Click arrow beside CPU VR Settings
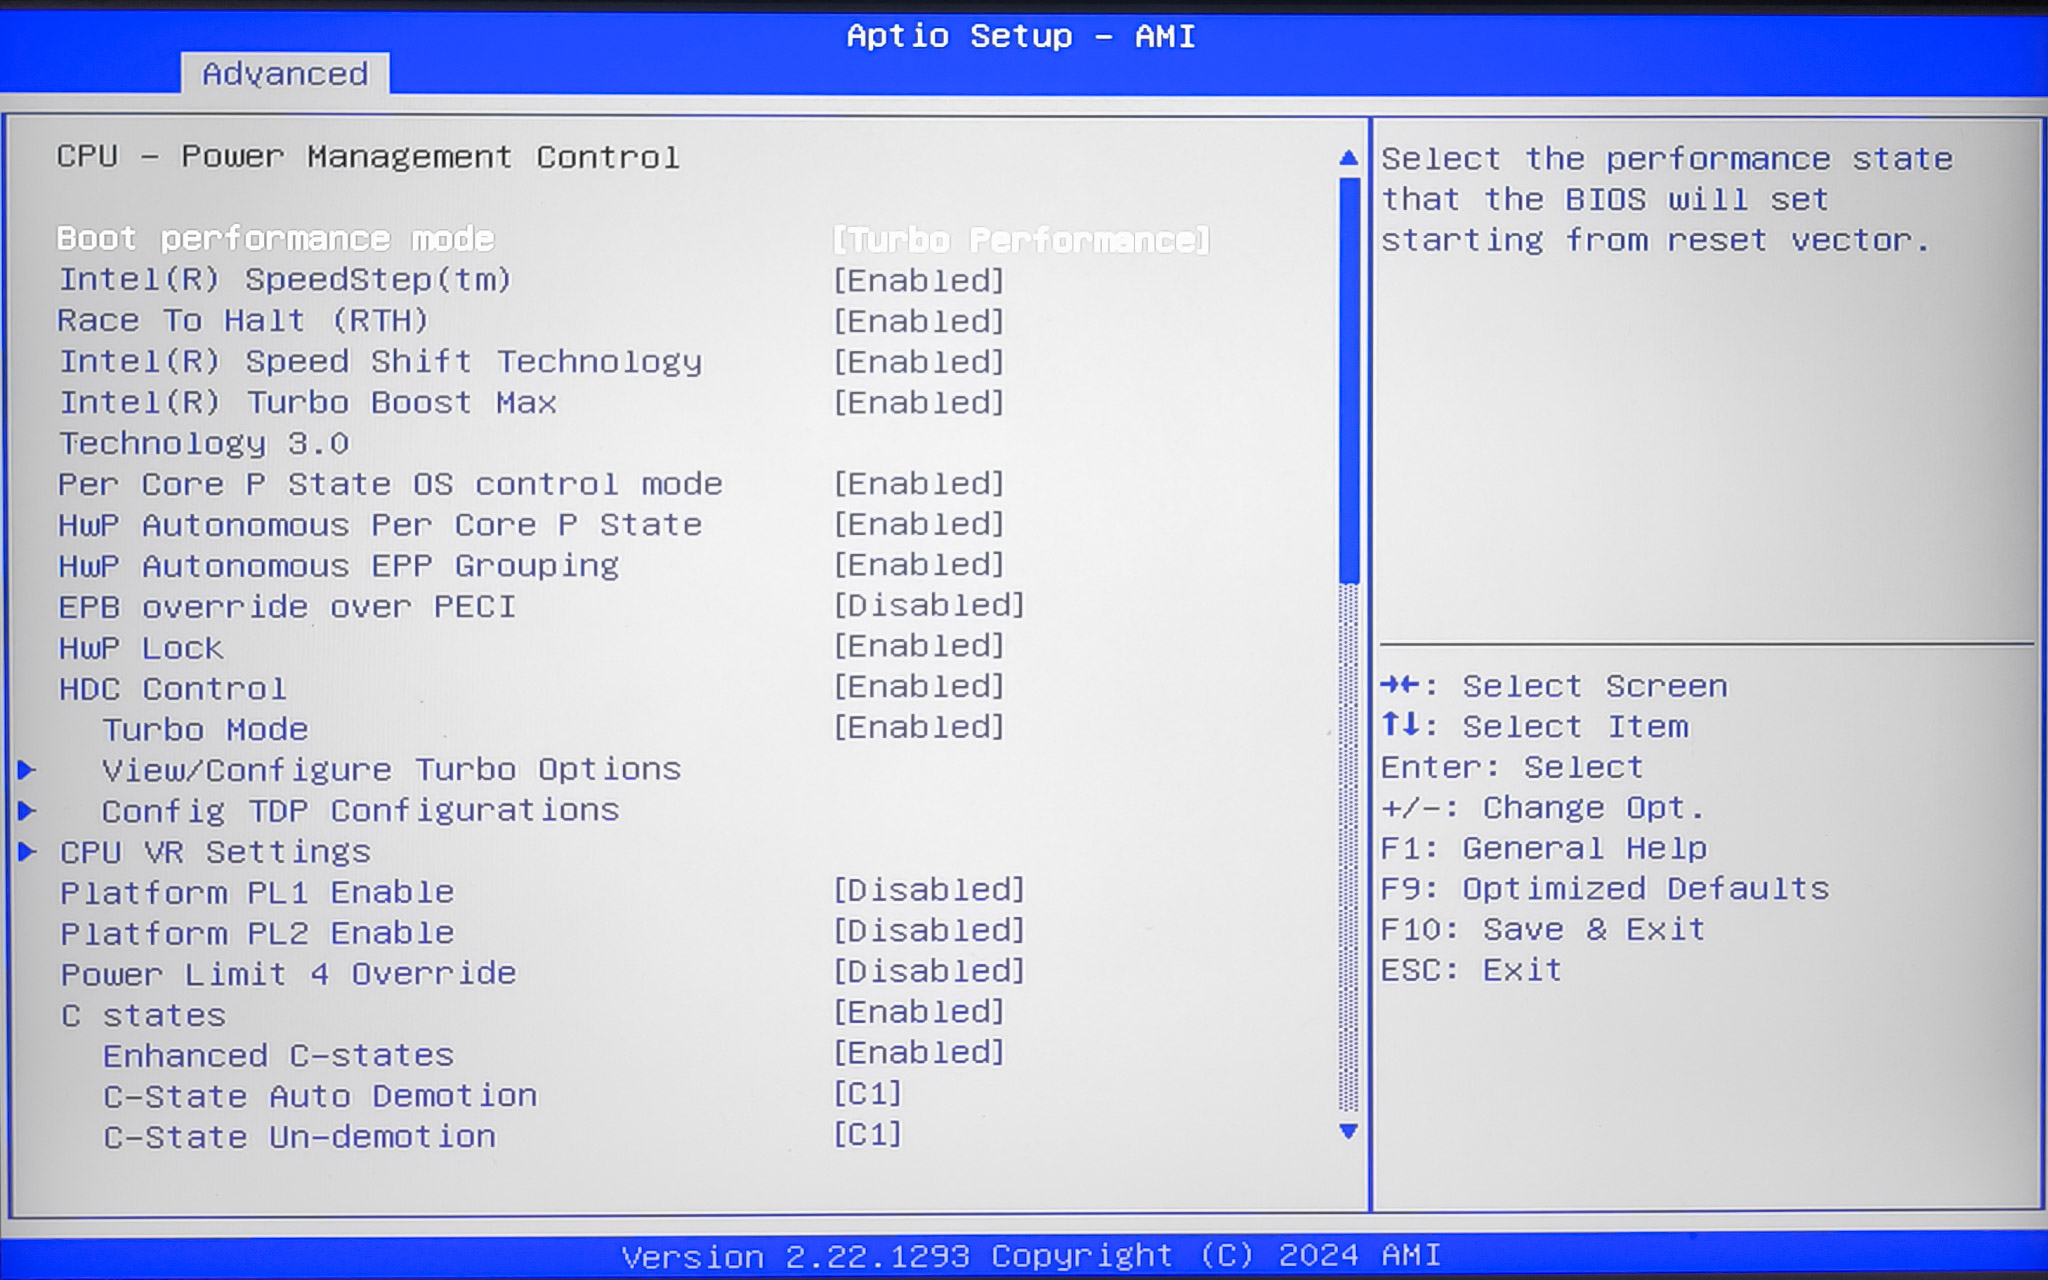2048x1280 pixels. pyautogui.click(x=27, y=852)
